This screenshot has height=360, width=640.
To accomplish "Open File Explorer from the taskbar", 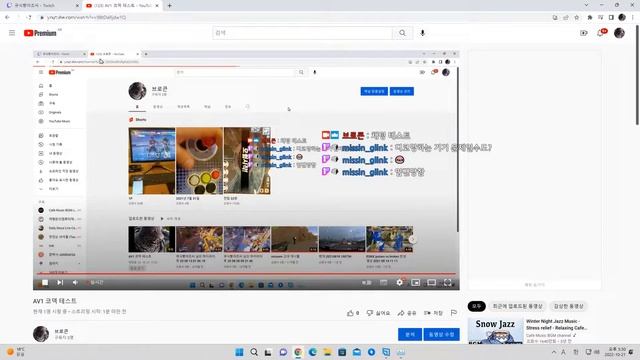I will 327,352.
